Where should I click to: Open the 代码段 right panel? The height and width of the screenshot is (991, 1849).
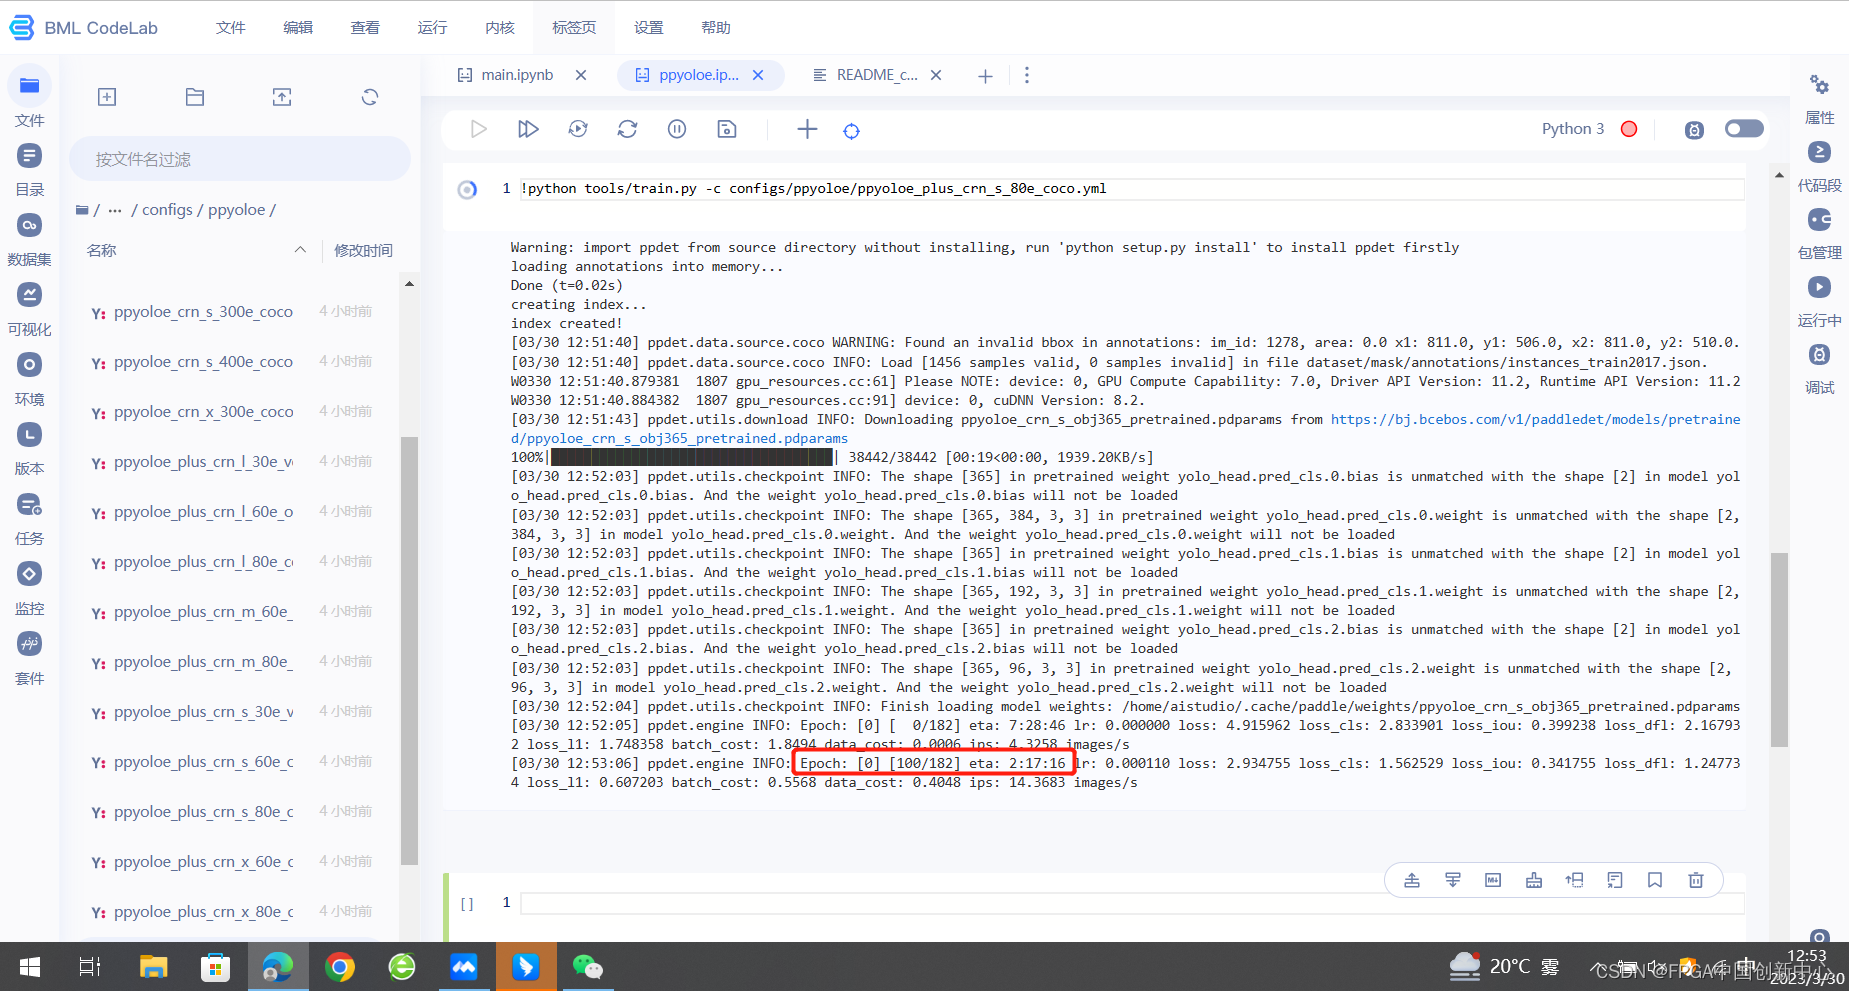1819,166
